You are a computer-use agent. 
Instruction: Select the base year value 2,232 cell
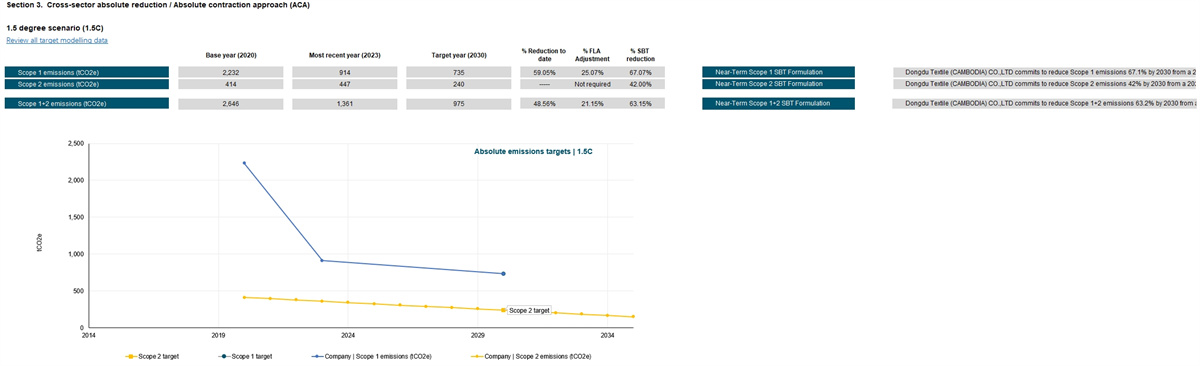pyautogui.click(x=231, y=72)
